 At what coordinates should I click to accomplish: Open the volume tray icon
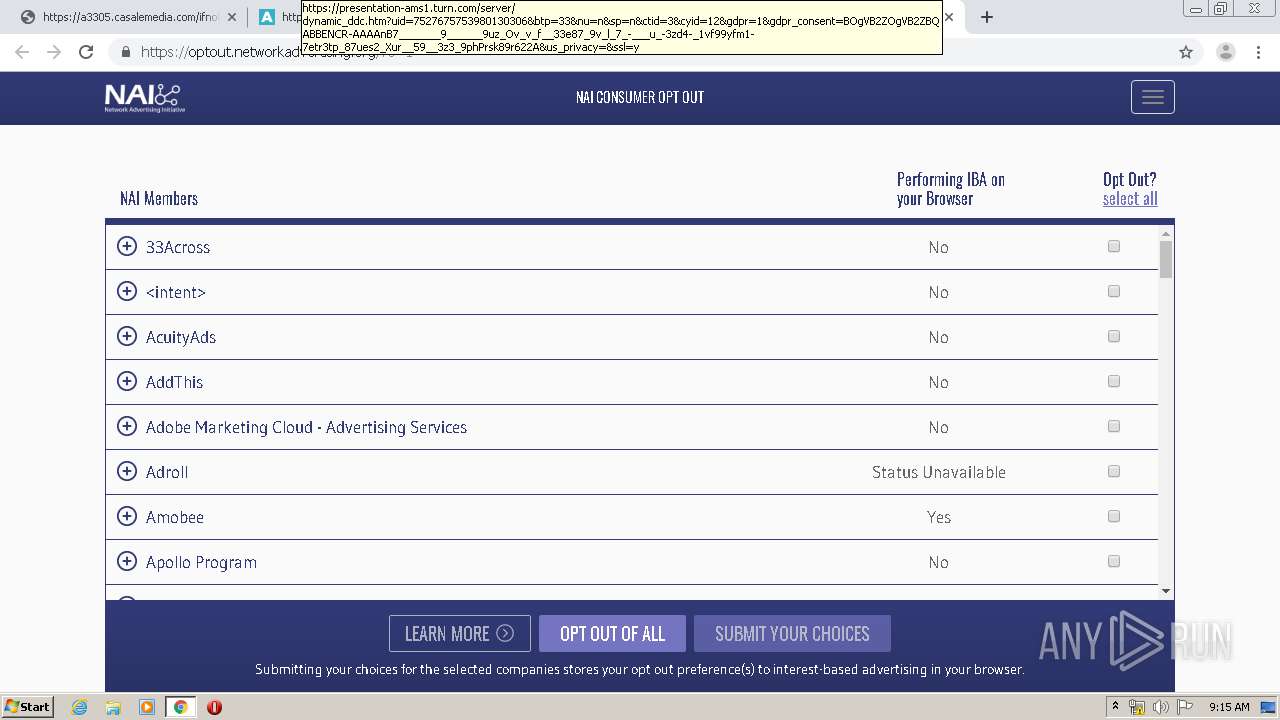click(x=1161, y=707)
